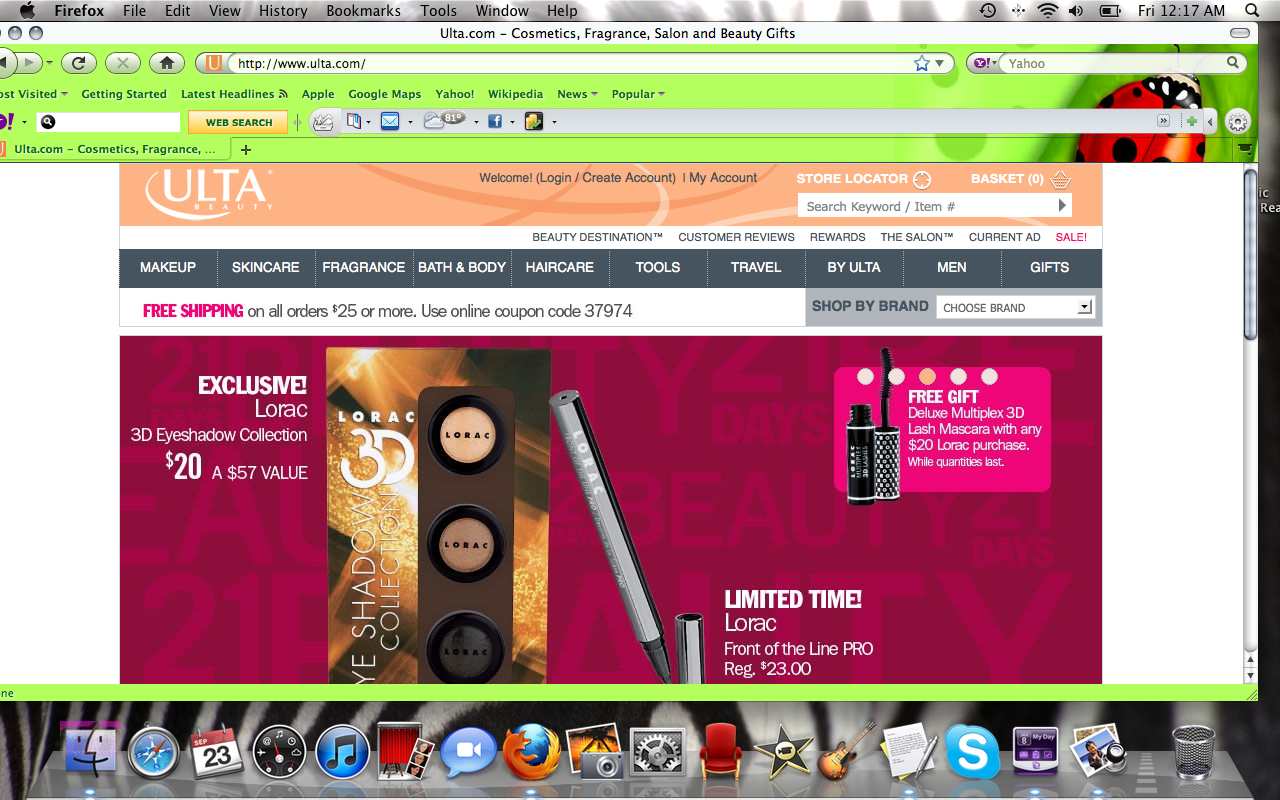Image resolution: width=1280 pixels, height=800 pixels.
Task: Expand the News bookmarks folder
Action: coord(577,94)
